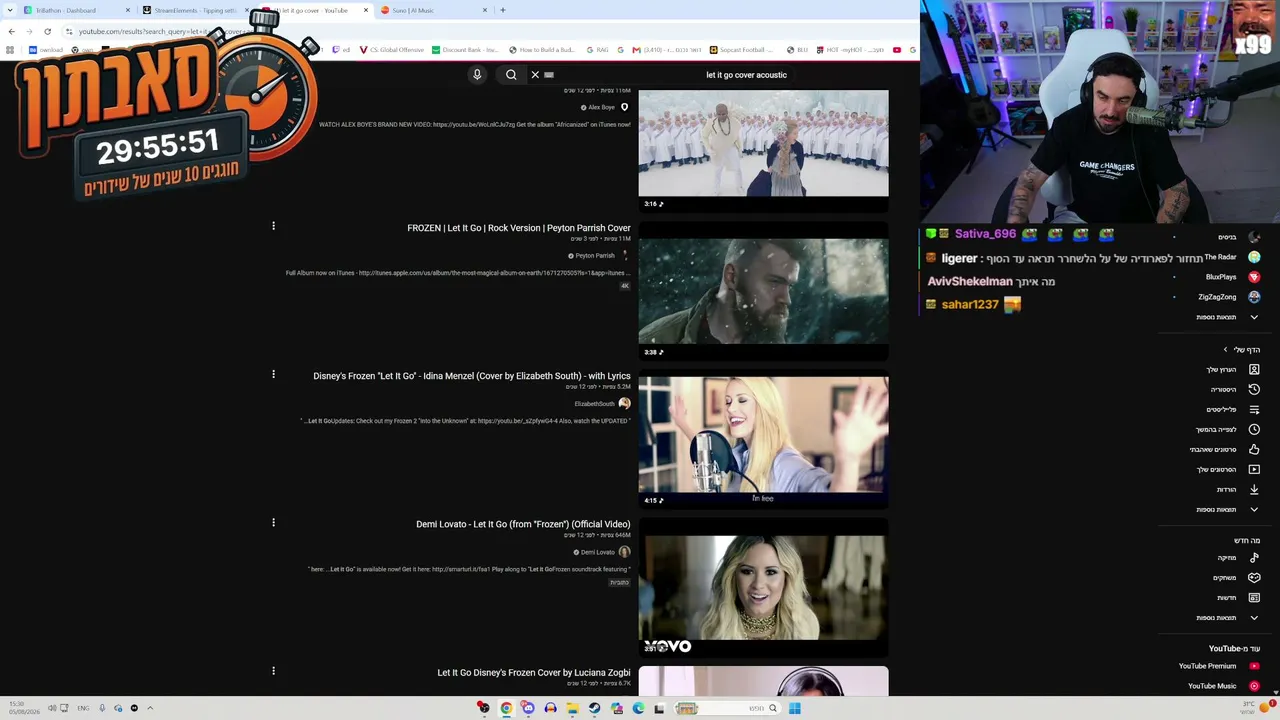Click the YouTube voice search microphone
The height and width of the screenshot is (720, 1280).
tap(477, 75)
